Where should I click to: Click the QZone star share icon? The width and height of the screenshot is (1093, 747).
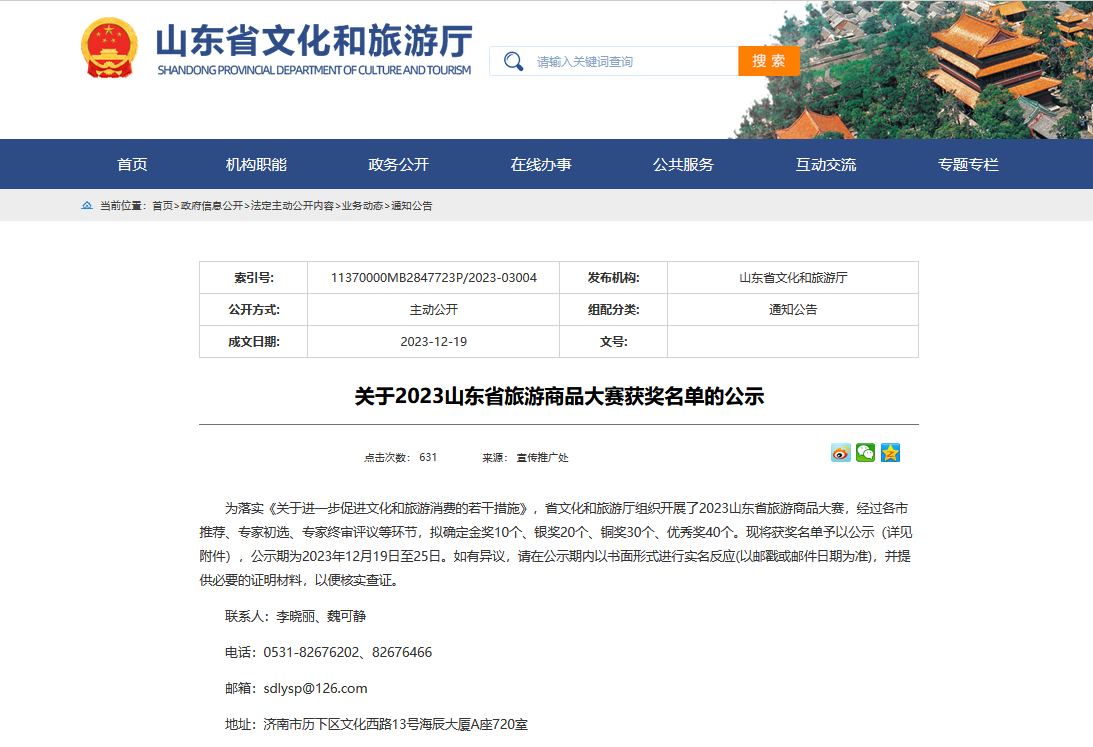click(x=890, y=453)
